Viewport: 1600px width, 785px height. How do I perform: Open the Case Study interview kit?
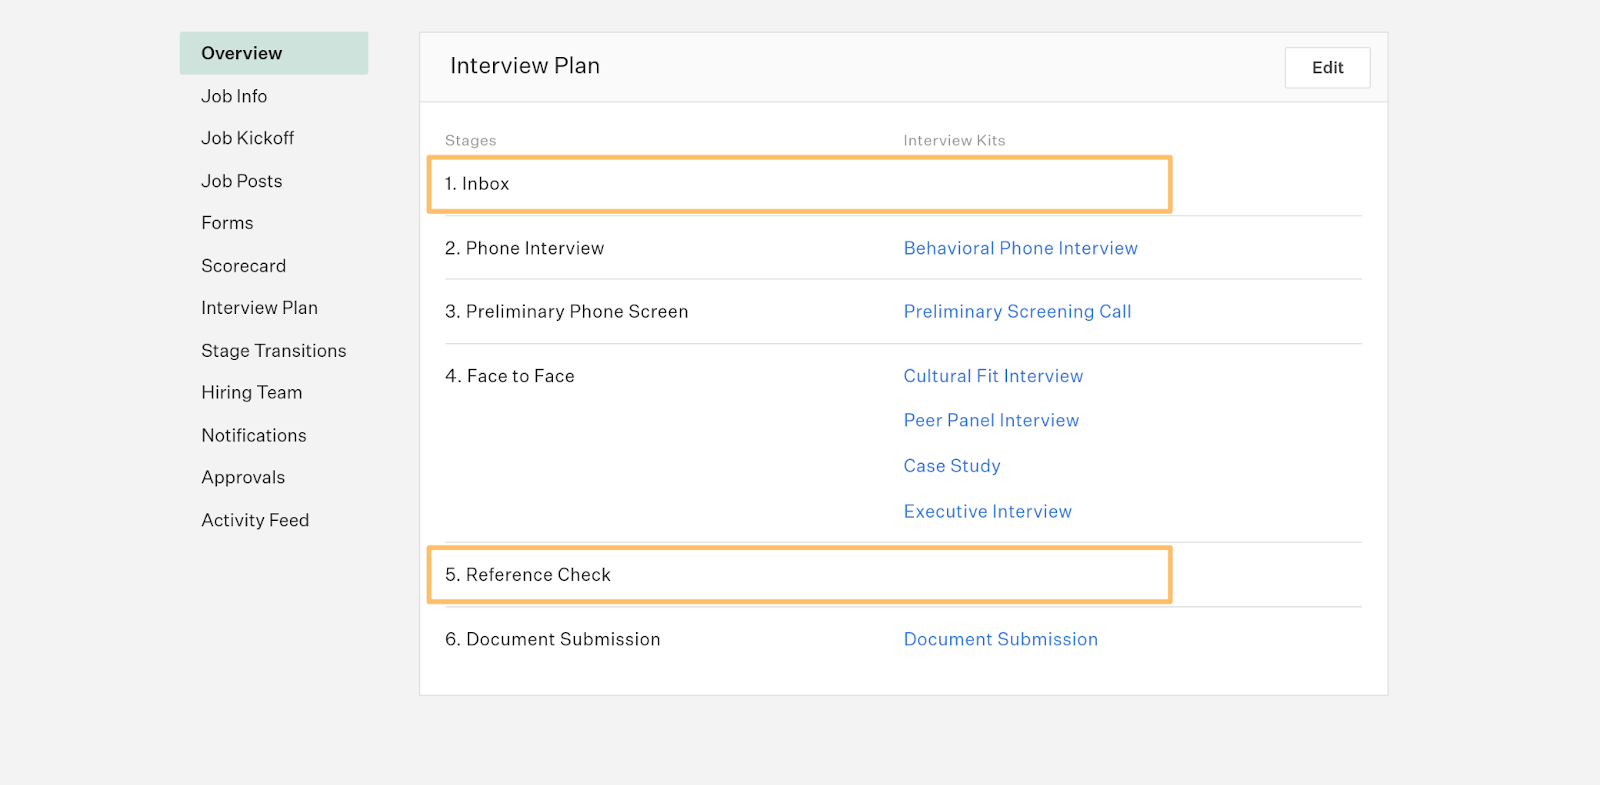click(x=952, y=466)
